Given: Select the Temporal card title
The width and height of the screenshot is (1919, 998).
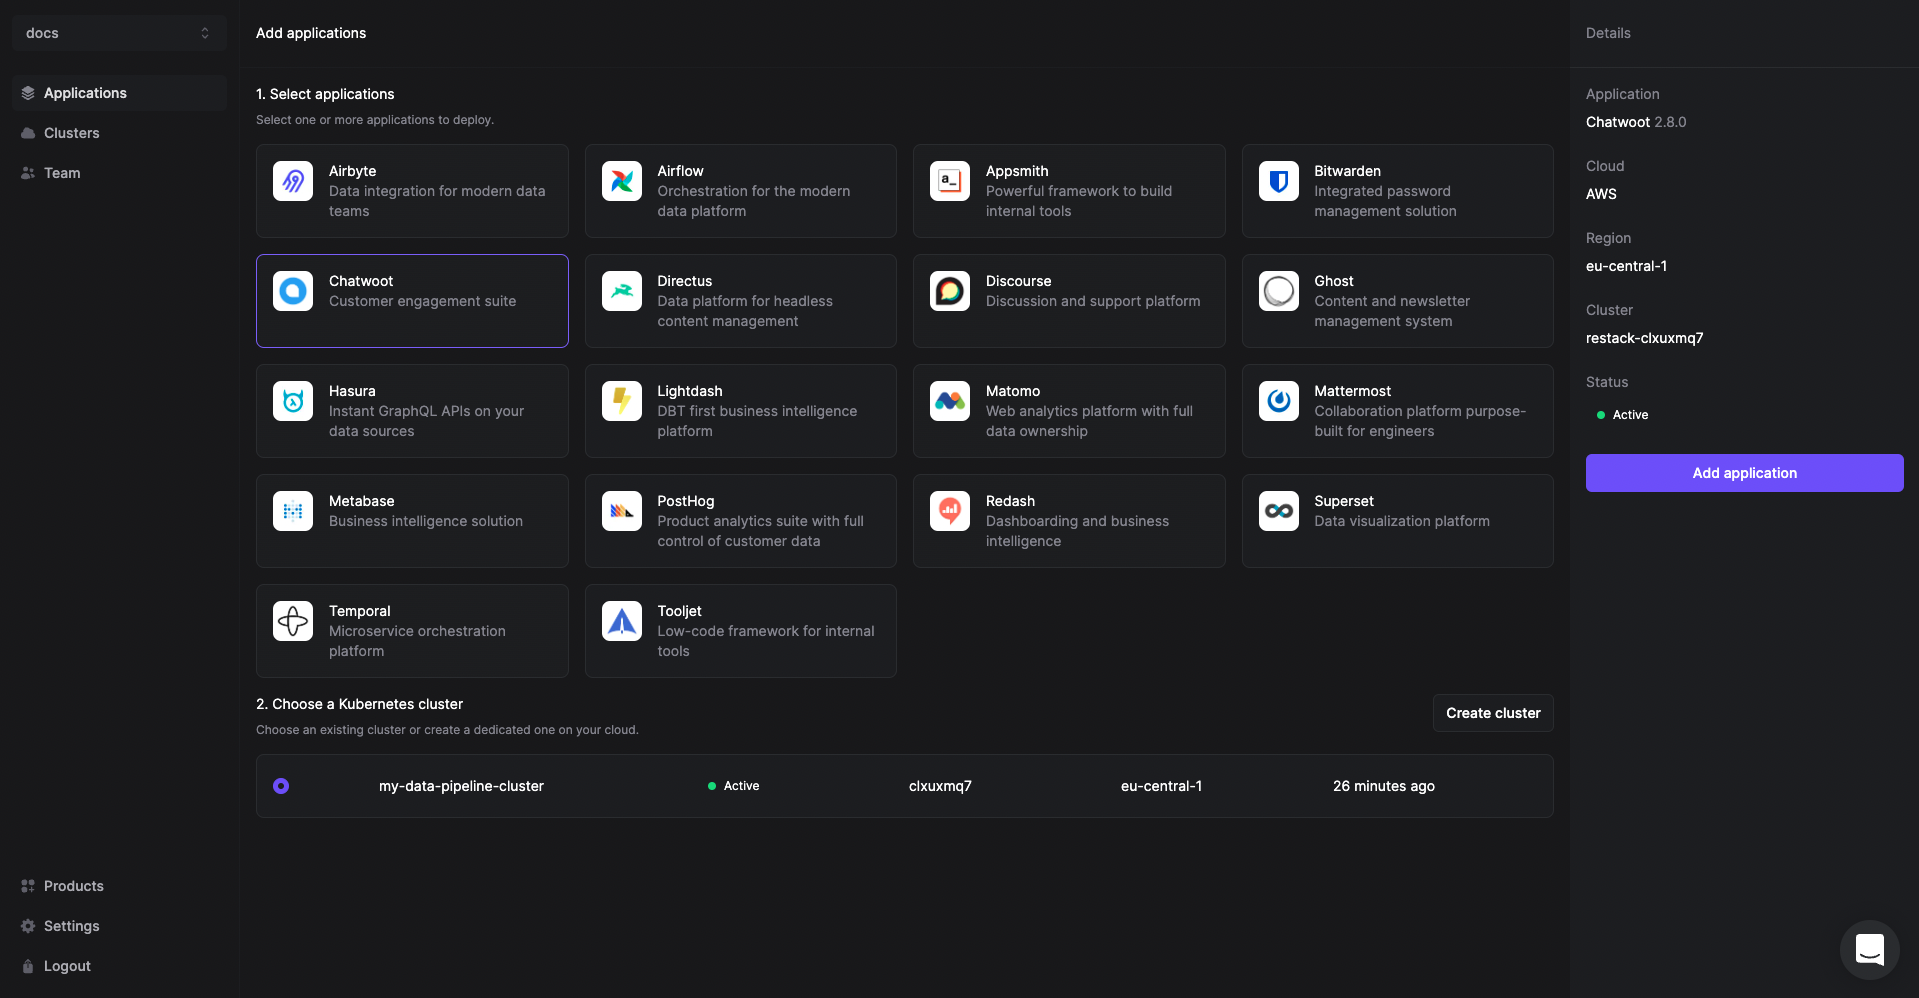Looking at the screenshot, I should click(x=359, y=611).
